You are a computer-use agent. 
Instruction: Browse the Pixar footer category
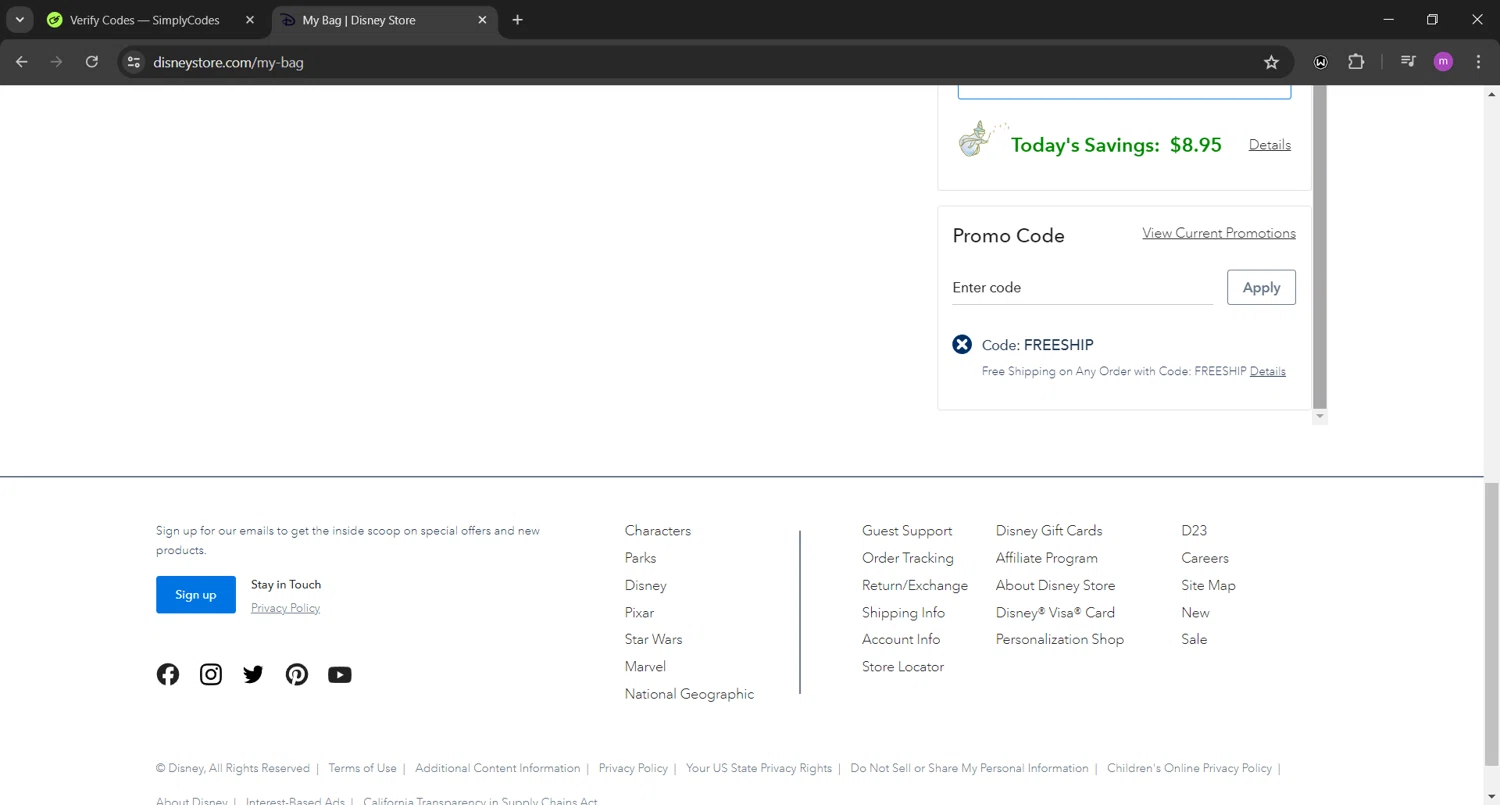tap(639, 612)
